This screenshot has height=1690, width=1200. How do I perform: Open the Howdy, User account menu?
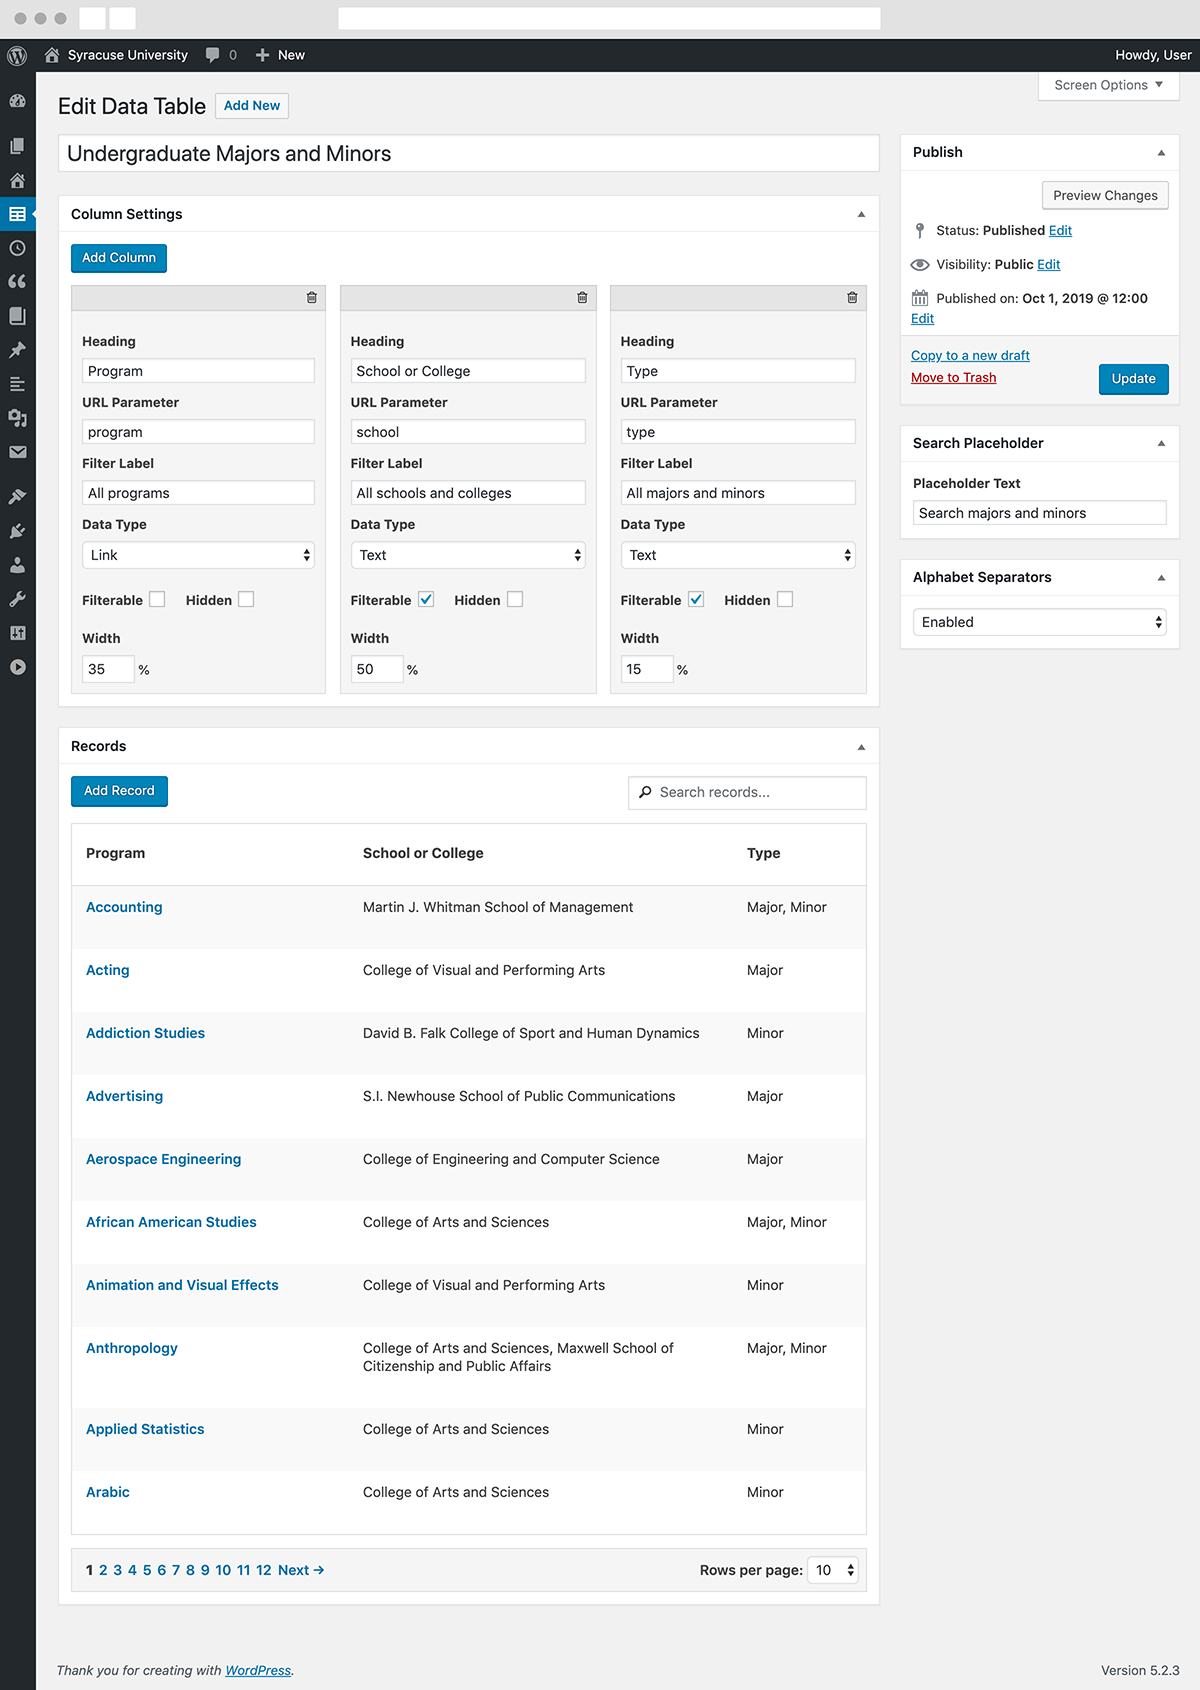tap(1153, 55)
